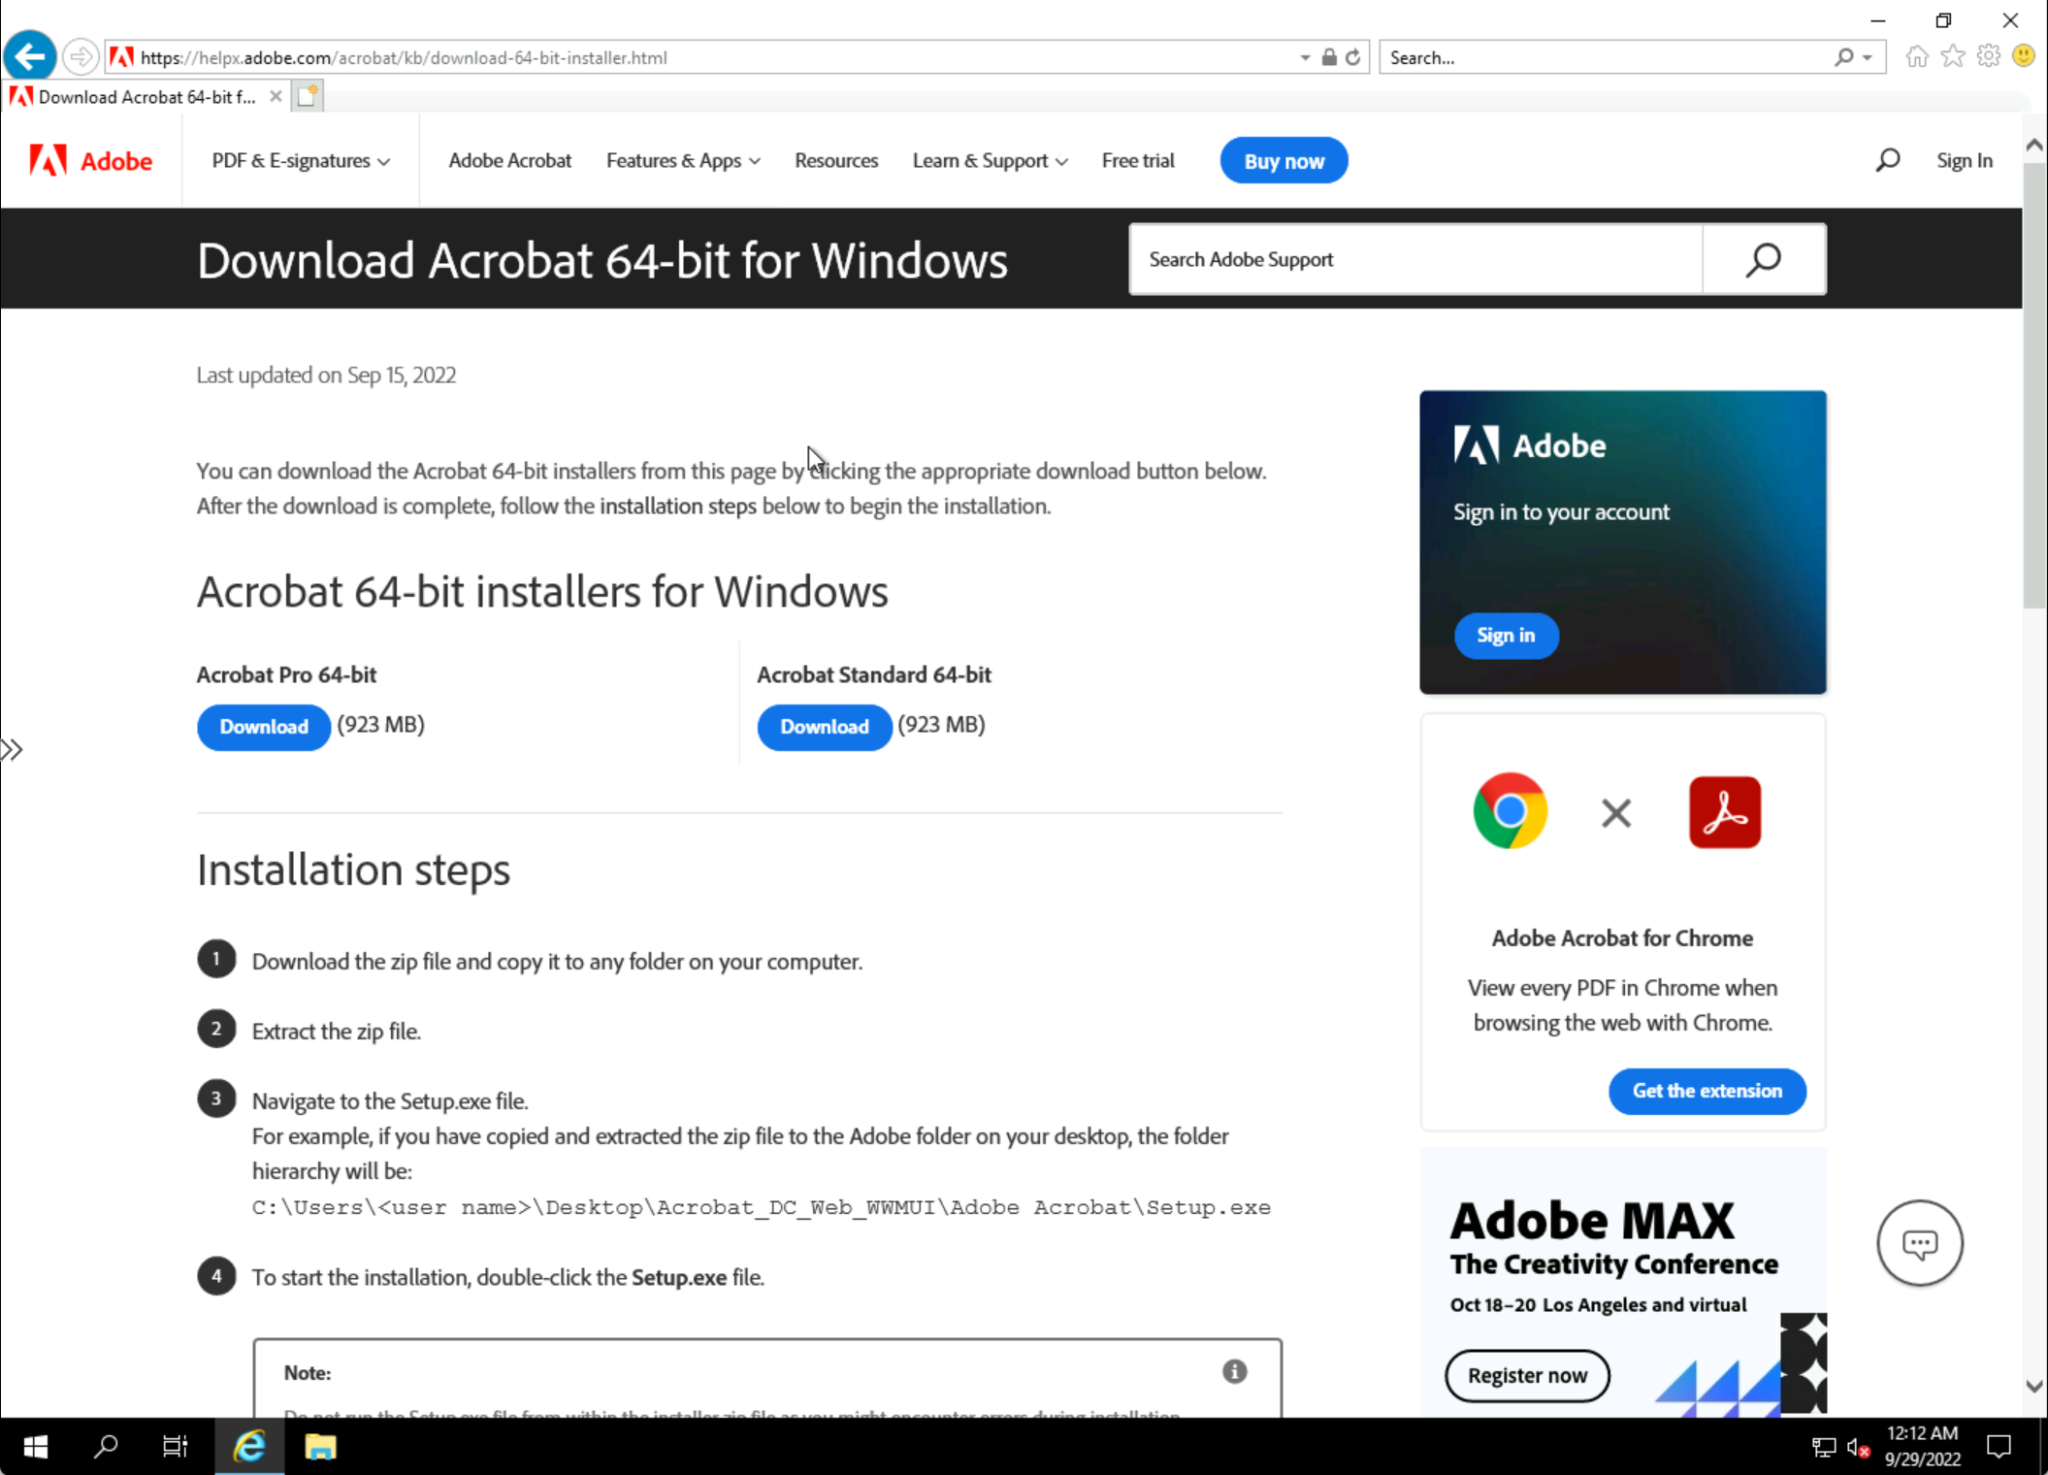Open the favorites star icon
The height and width of the screenshot is (1475, 2048).
click(1952, 57)
